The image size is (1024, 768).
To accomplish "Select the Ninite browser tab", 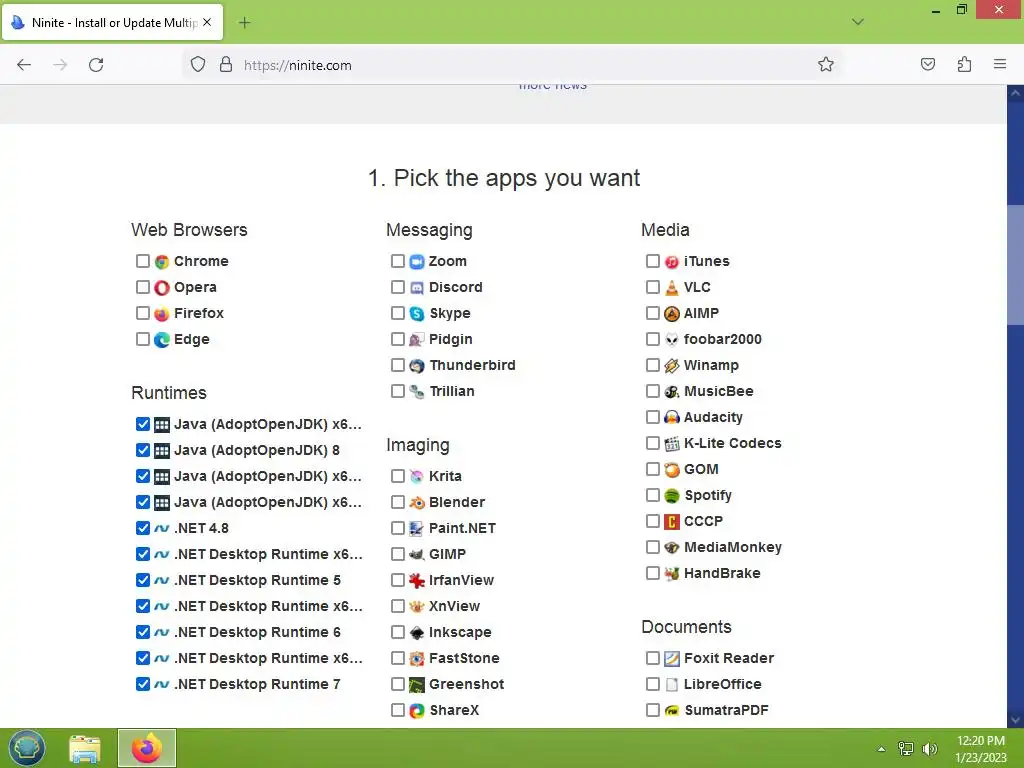I will coord(112,22).
